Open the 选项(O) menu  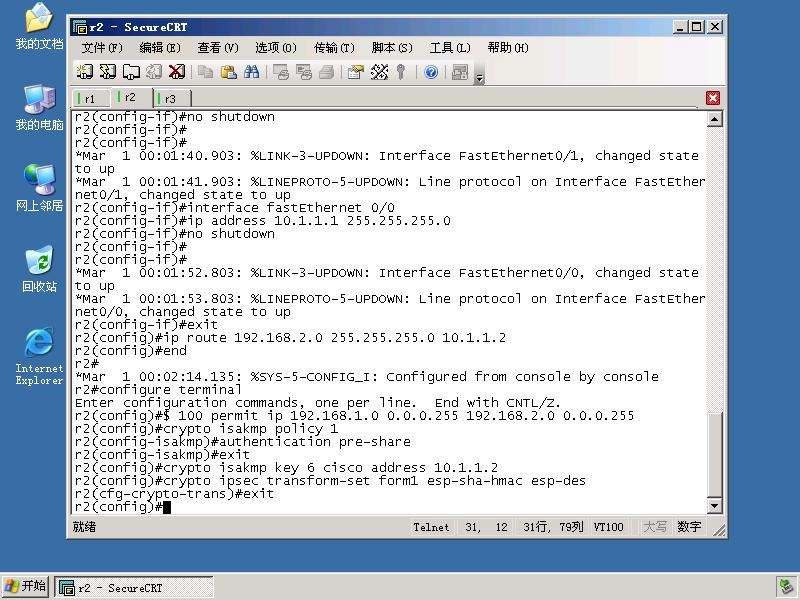pos(276,48)
